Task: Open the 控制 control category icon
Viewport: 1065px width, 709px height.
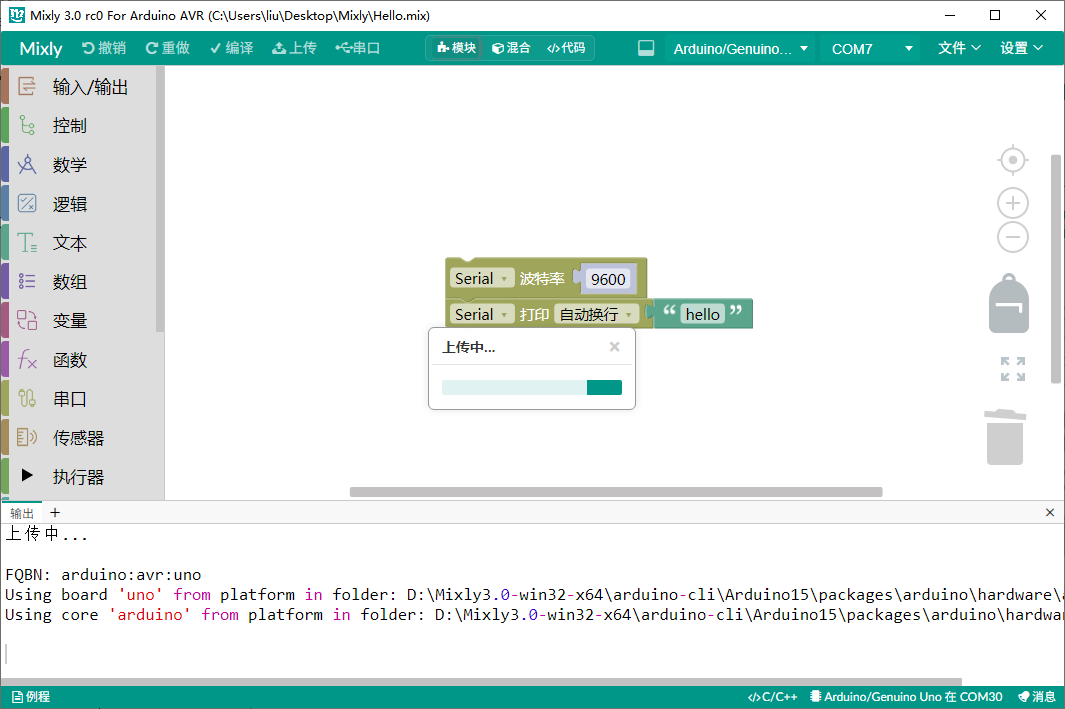Action: (27, 126)
